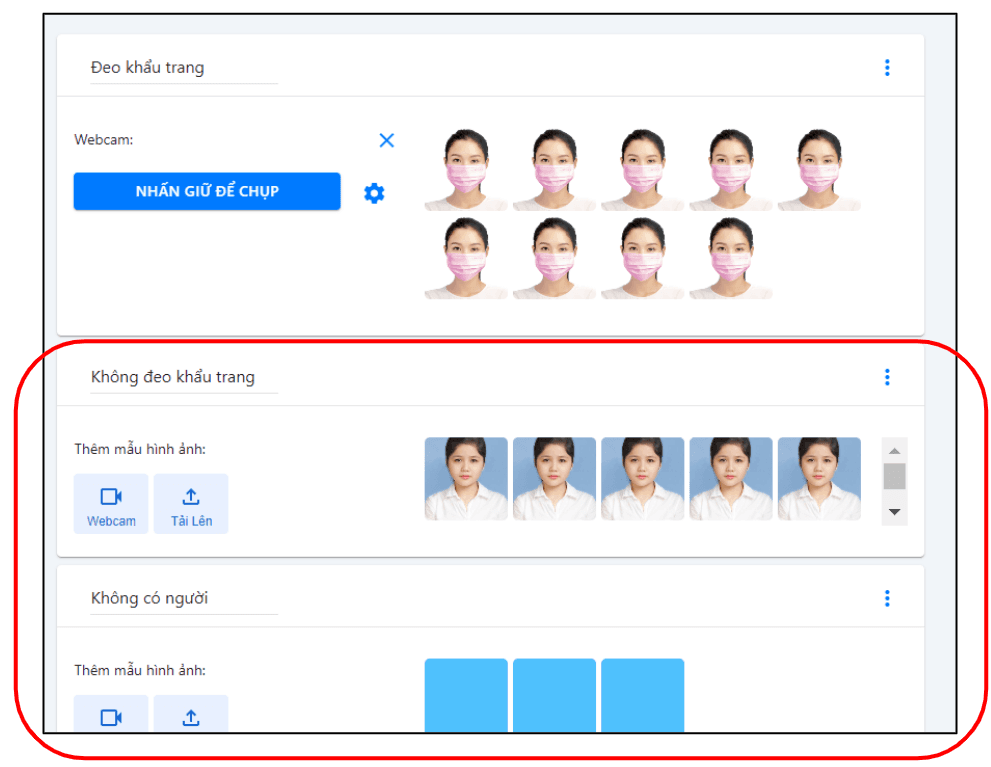Open webcam settings gear icon

click(x=374, y=193)
